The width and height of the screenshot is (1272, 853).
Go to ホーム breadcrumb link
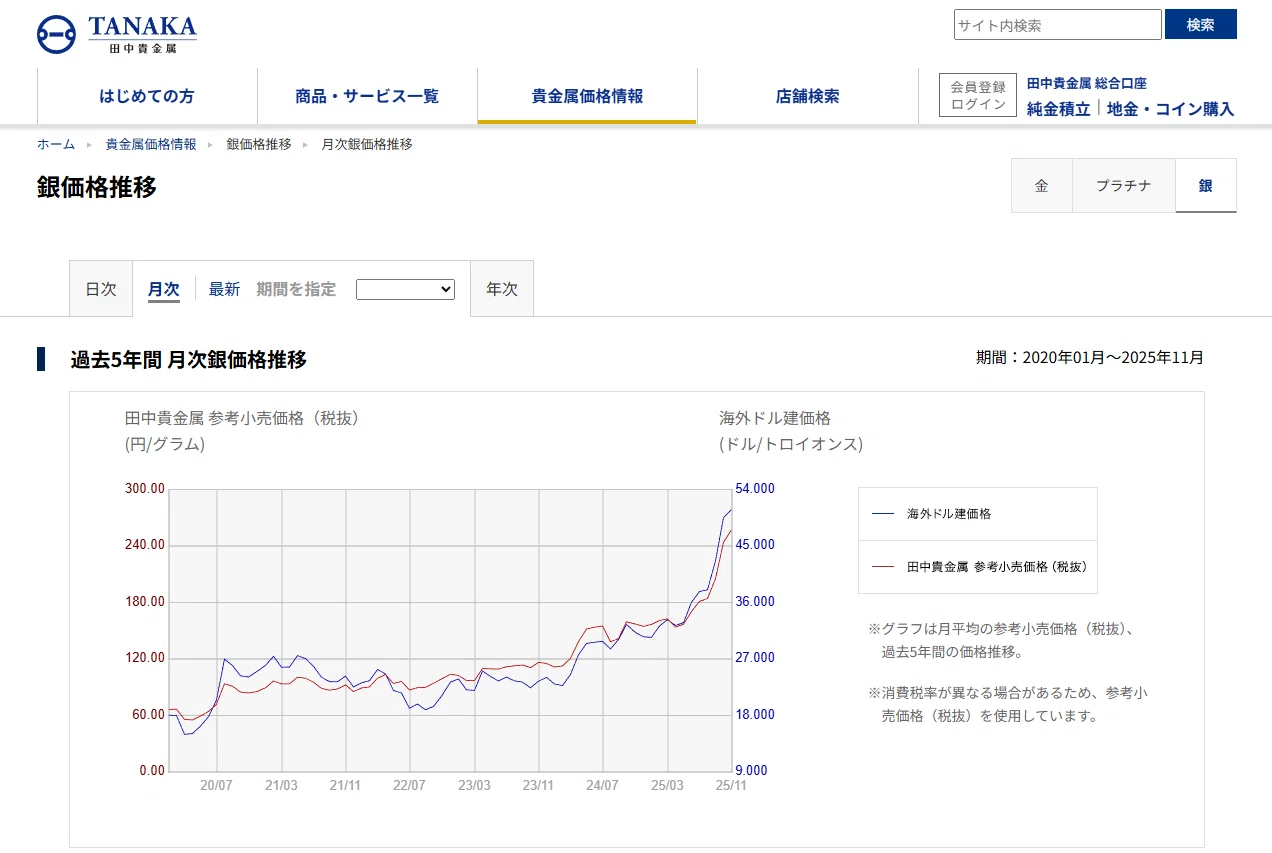pyautogui.click(x=56, y=144)
